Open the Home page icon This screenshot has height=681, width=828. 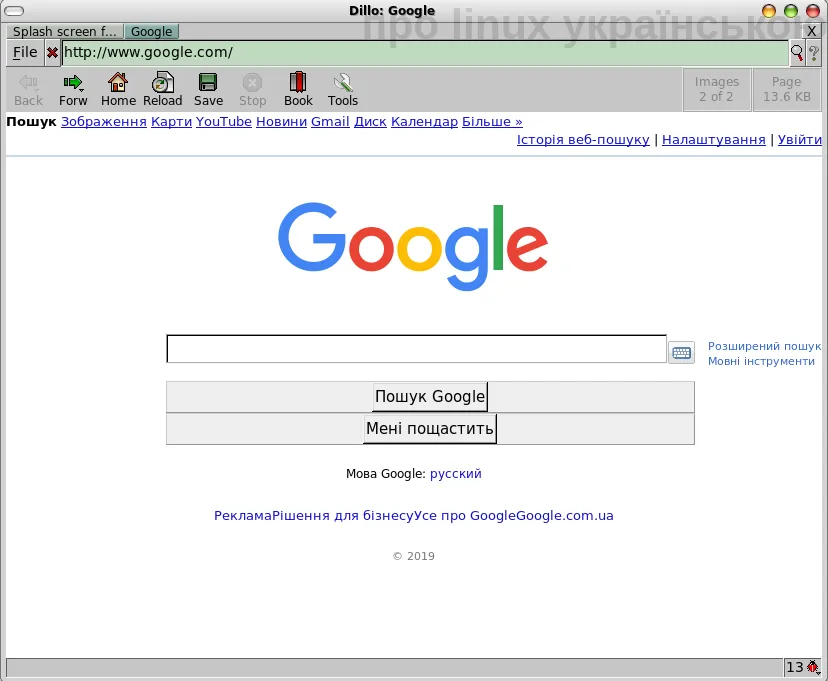click(x=118, y=90)
